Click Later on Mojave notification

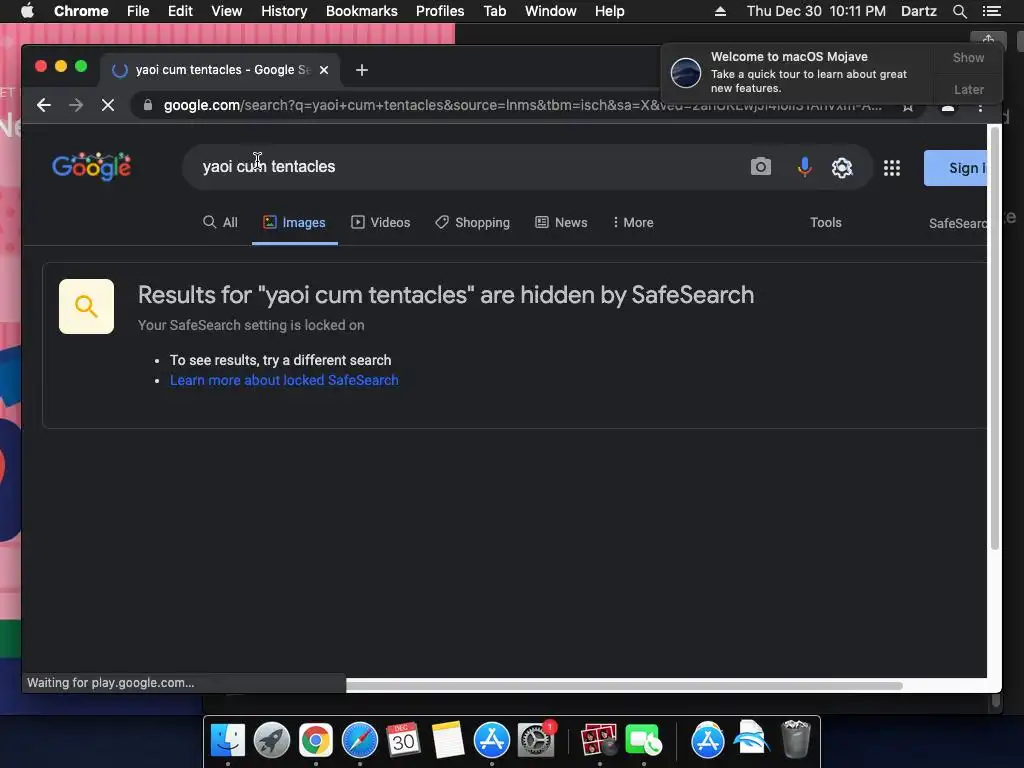point(968,89)
